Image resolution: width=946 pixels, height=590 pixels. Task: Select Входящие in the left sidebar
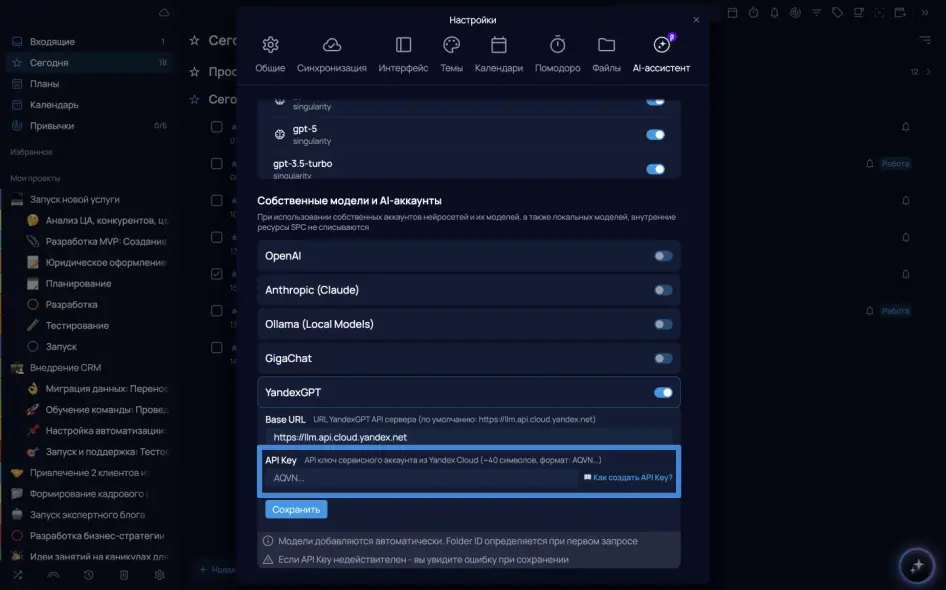pos(52,42)
